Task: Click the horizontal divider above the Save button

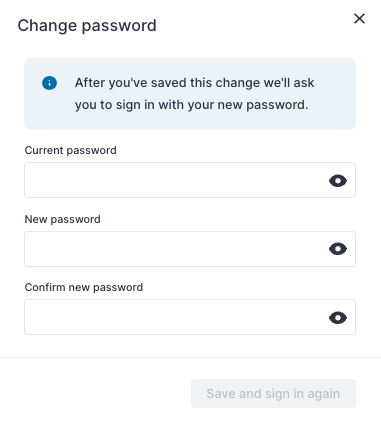Action: [x=190, y=357]
